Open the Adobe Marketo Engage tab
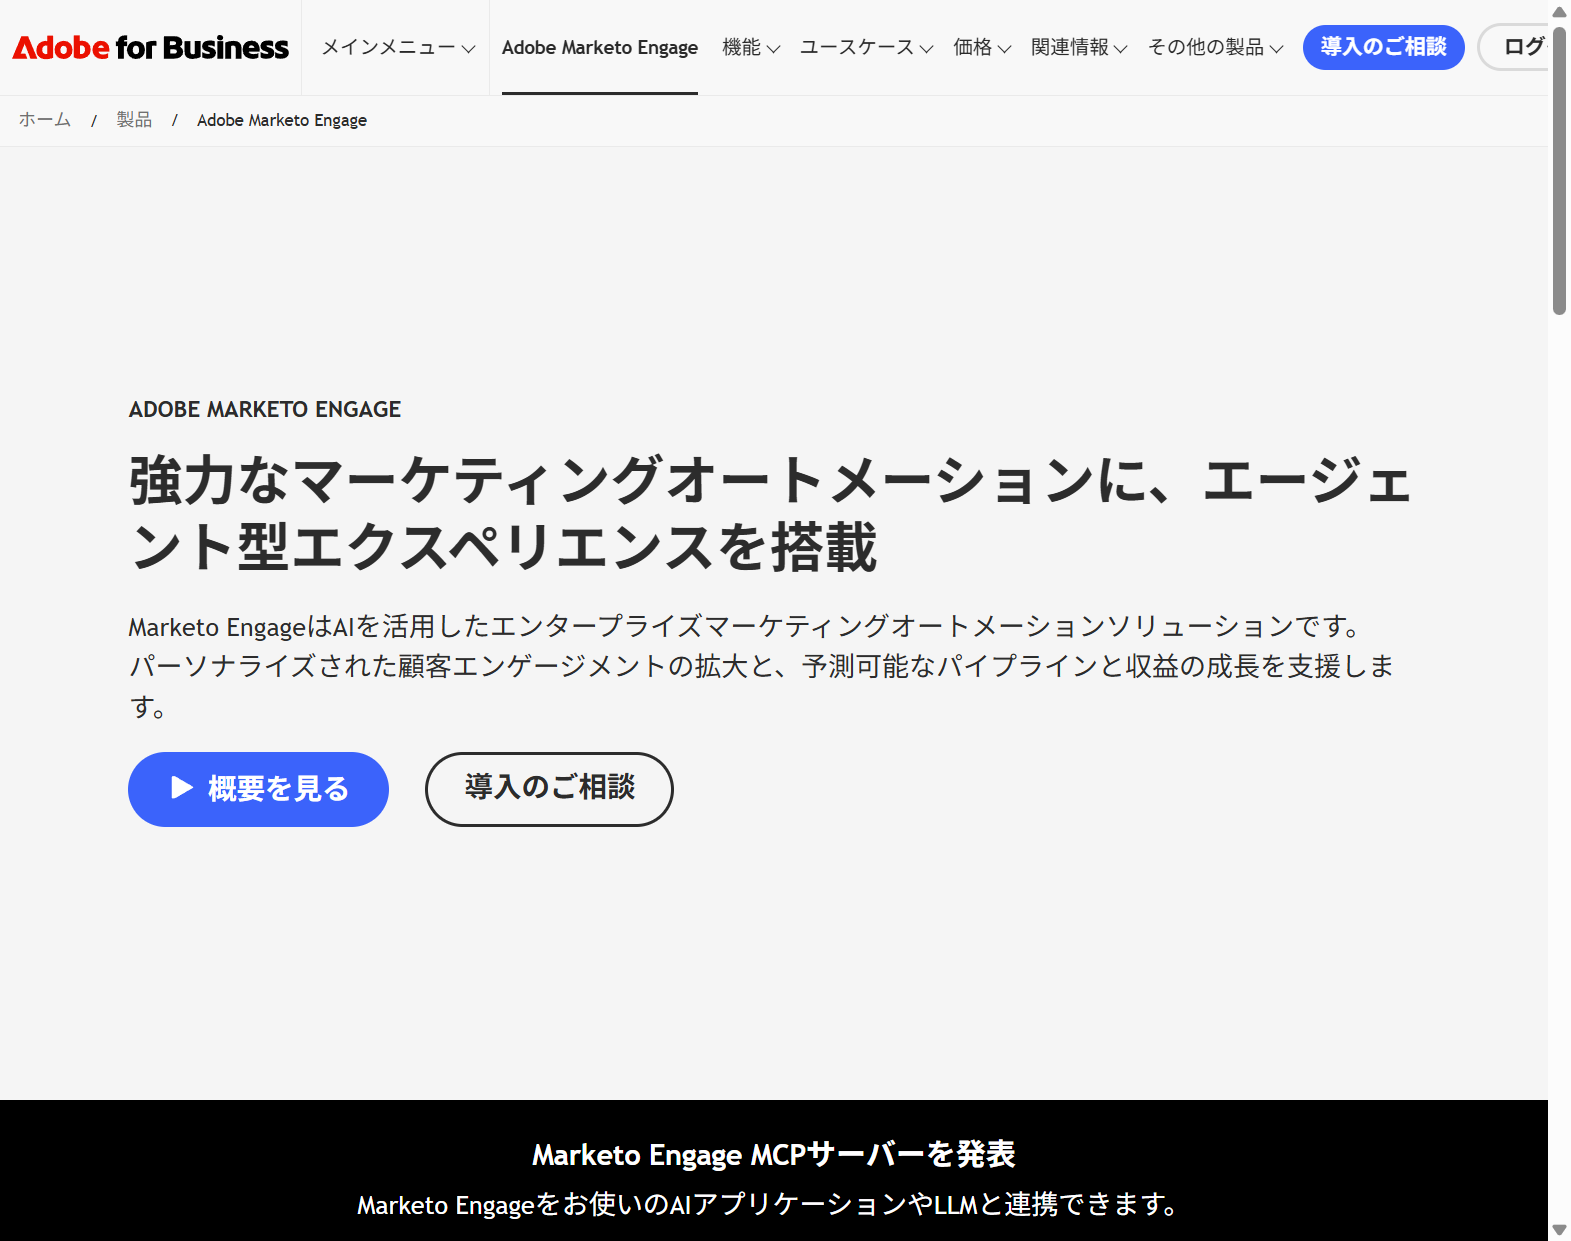1571x1241 pixels. click(x=600, y=48)
